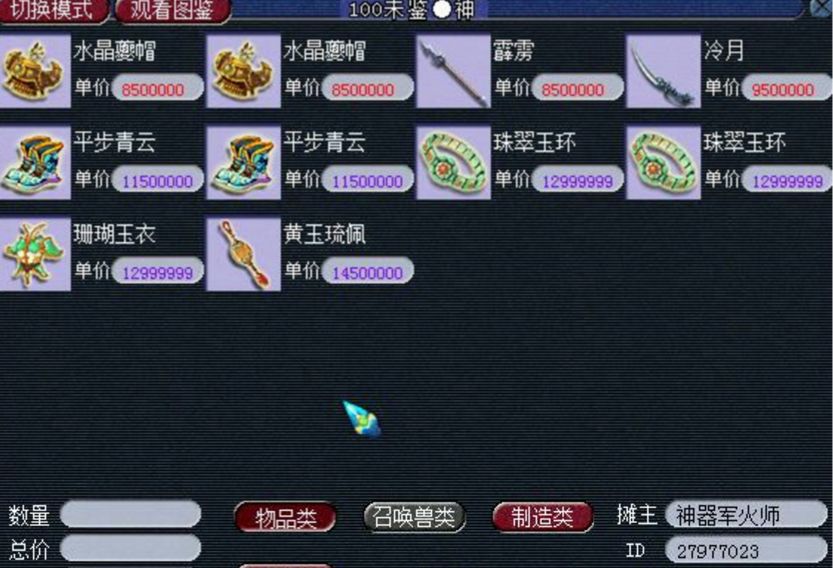This screenshot has height=568, width=833.
Task: Choose the 黄玉琉佩 pendant icon
Action: (x=243, y=255)
